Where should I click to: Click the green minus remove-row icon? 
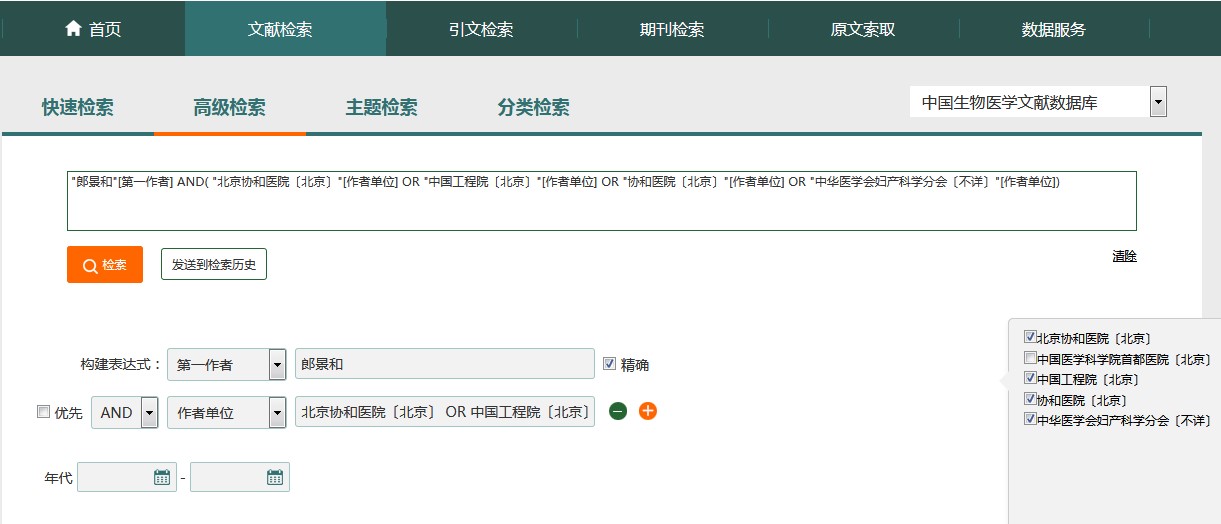[x=618, y=411]
